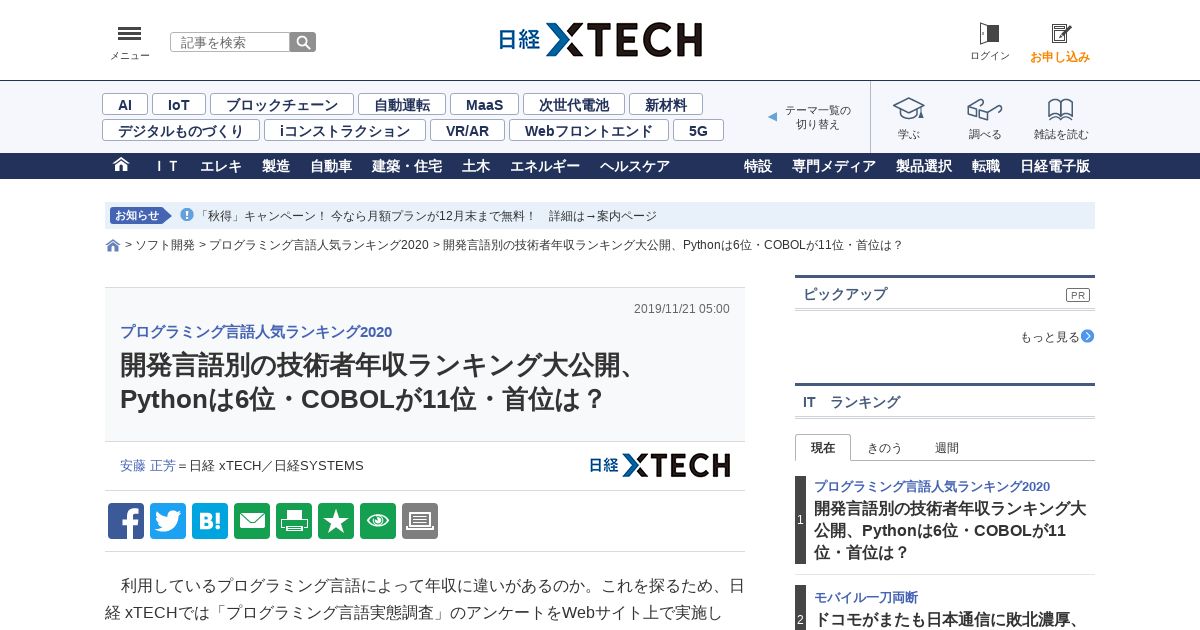Click the お申し込み notepad icon
This screenshot has height=630, width=1200.
click(1061, 34)
